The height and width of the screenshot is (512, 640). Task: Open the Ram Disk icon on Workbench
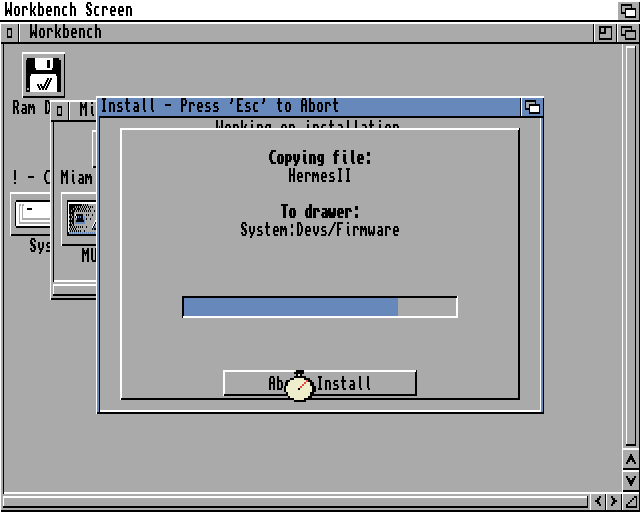(x=43, y=75)
